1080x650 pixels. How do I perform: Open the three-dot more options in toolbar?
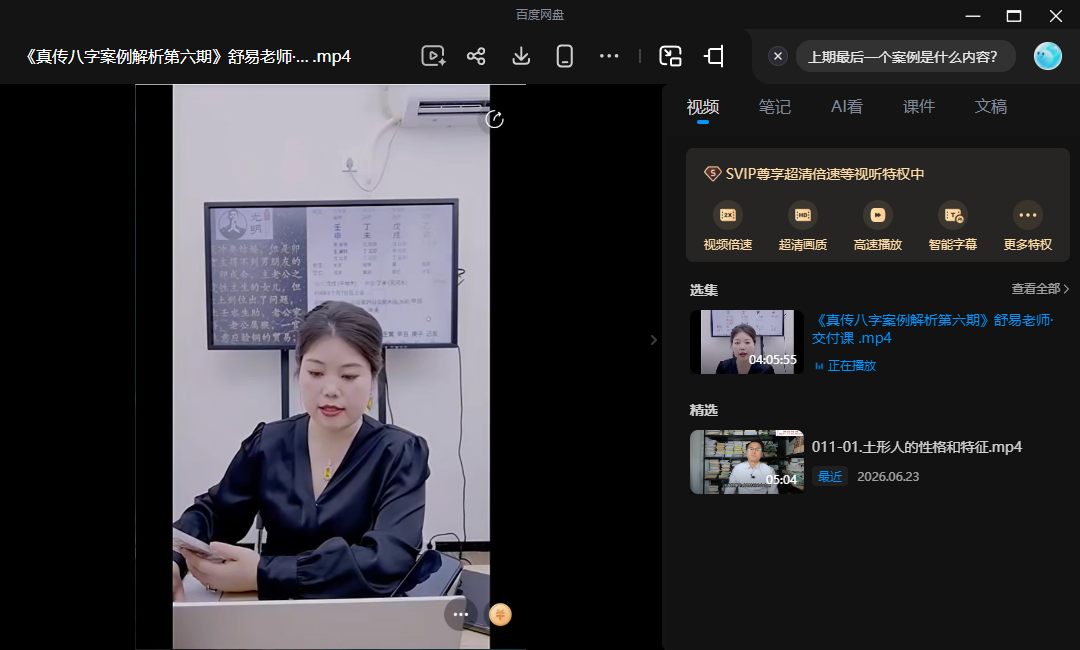pyautogui.click(x=609, y=56)
